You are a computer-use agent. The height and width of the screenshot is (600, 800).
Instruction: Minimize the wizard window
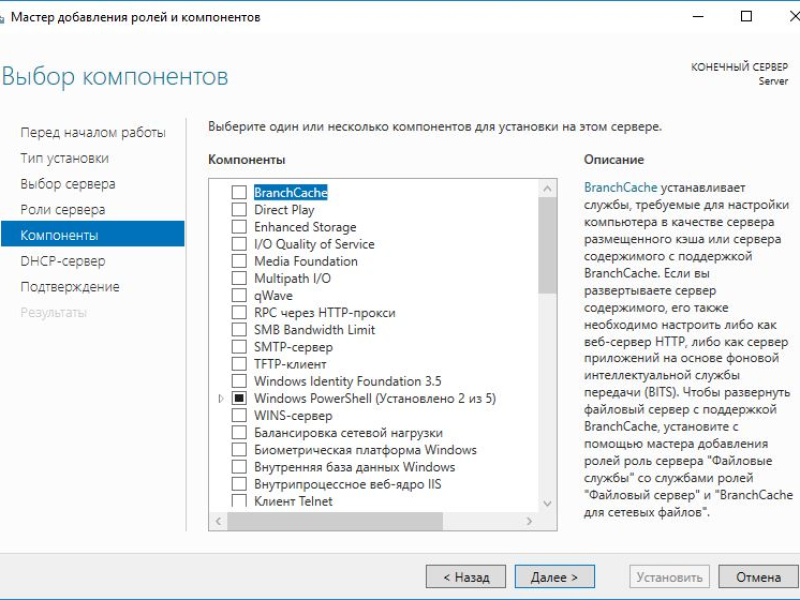[698, 16]
